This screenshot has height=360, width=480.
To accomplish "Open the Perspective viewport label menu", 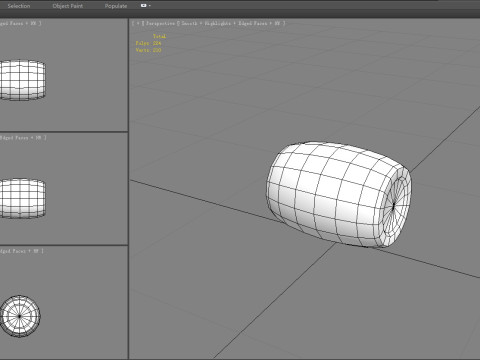I will (160, 23).
